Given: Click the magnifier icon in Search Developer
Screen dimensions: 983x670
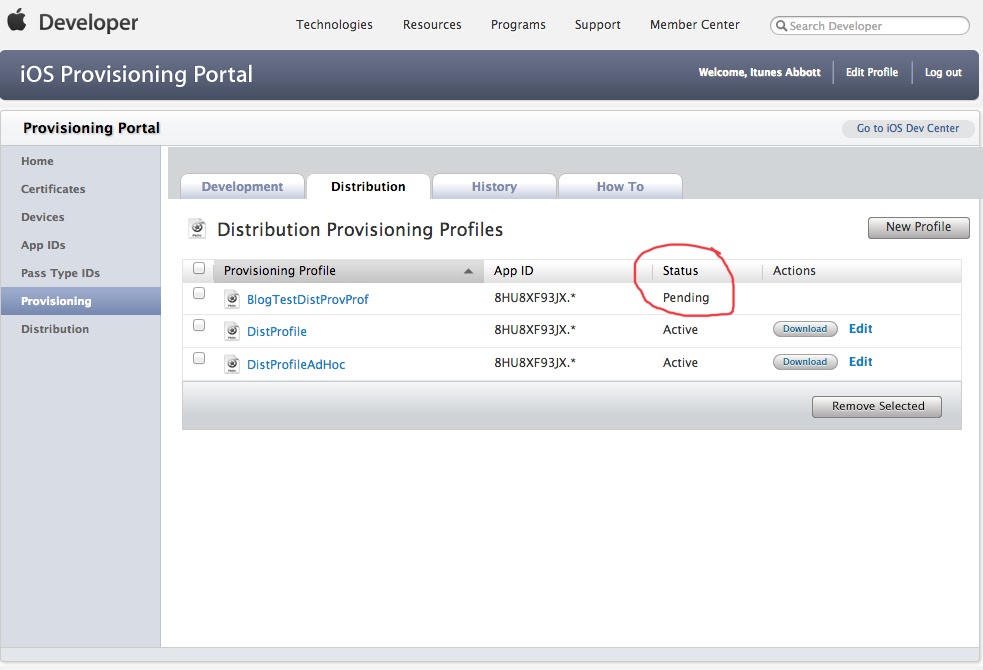Looking at the screenshot, I should click(781, 26).
